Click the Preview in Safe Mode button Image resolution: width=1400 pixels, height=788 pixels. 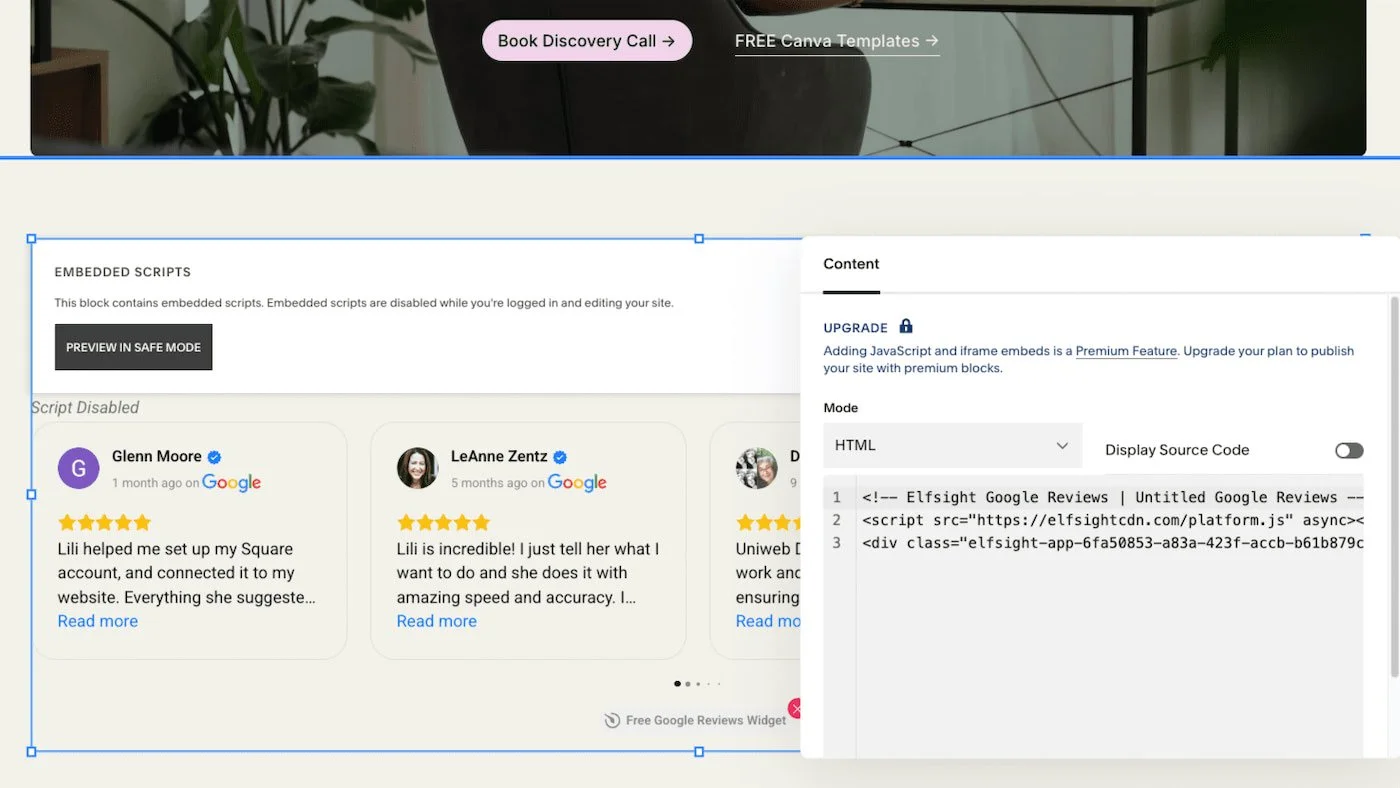(x=133, y=347)
